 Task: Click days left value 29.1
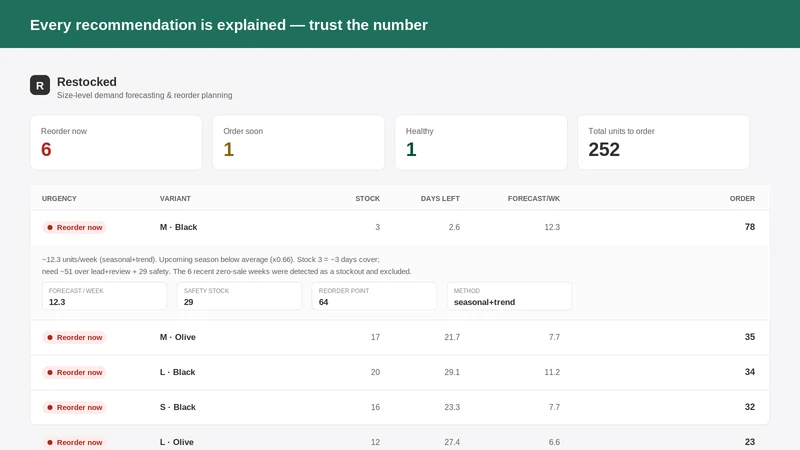452,372
